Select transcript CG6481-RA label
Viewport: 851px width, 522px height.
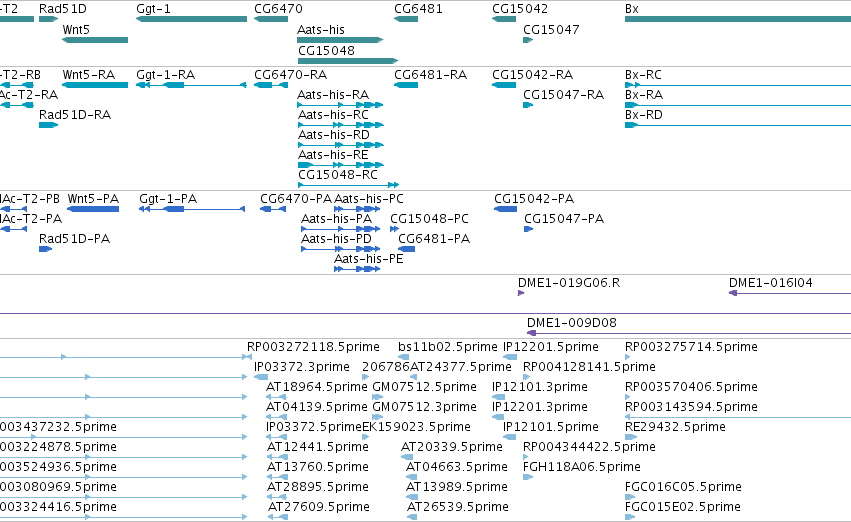tap(430, 74)
